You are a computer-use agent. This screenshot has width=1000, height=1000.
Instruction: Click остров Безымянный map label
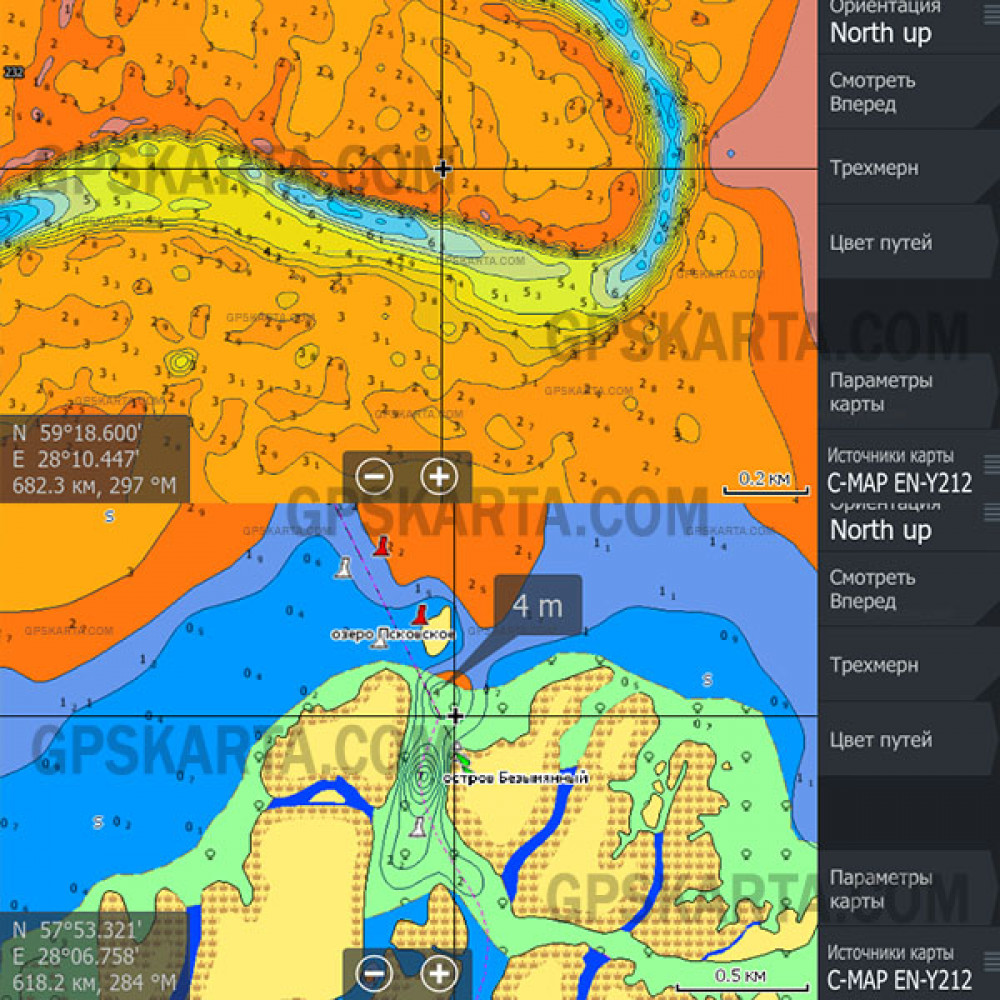point(515,778)
